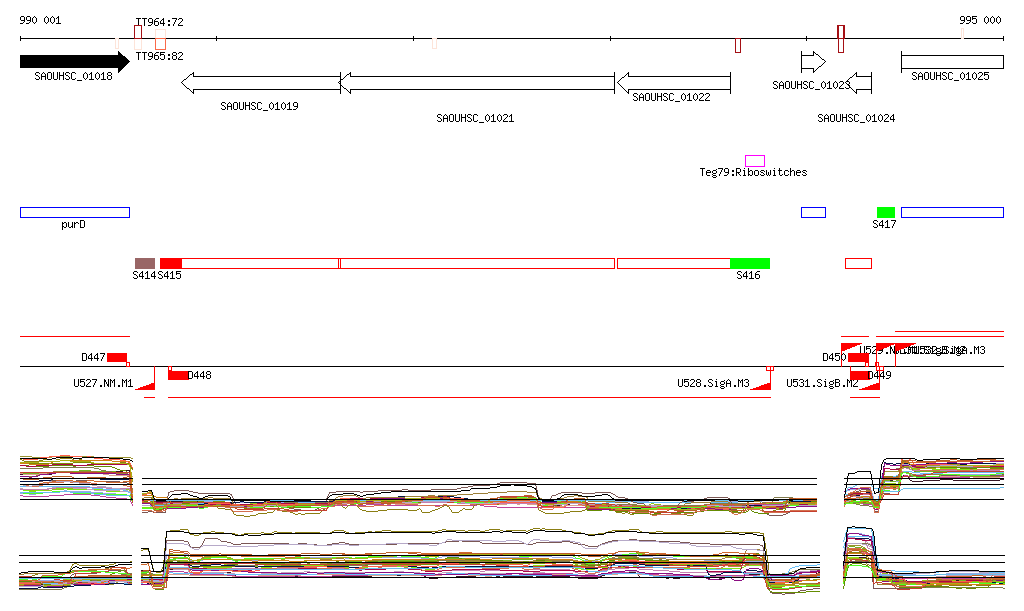Click the SAOUHSC_01023 gene label
Viewport: 1024px width, 611px height.
(811, 86)
